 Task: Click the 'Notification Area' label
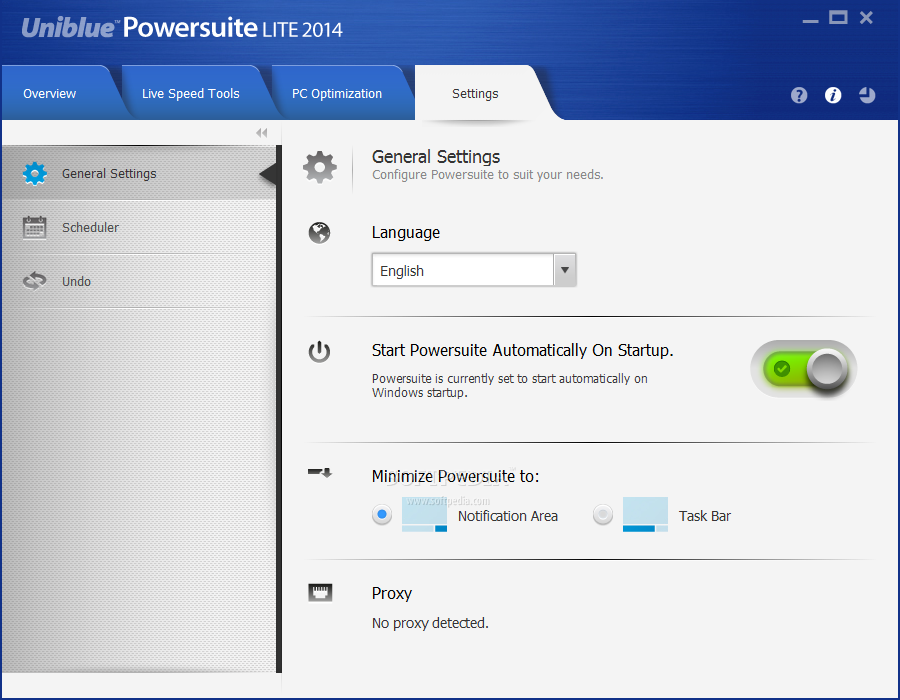(508, 516)
